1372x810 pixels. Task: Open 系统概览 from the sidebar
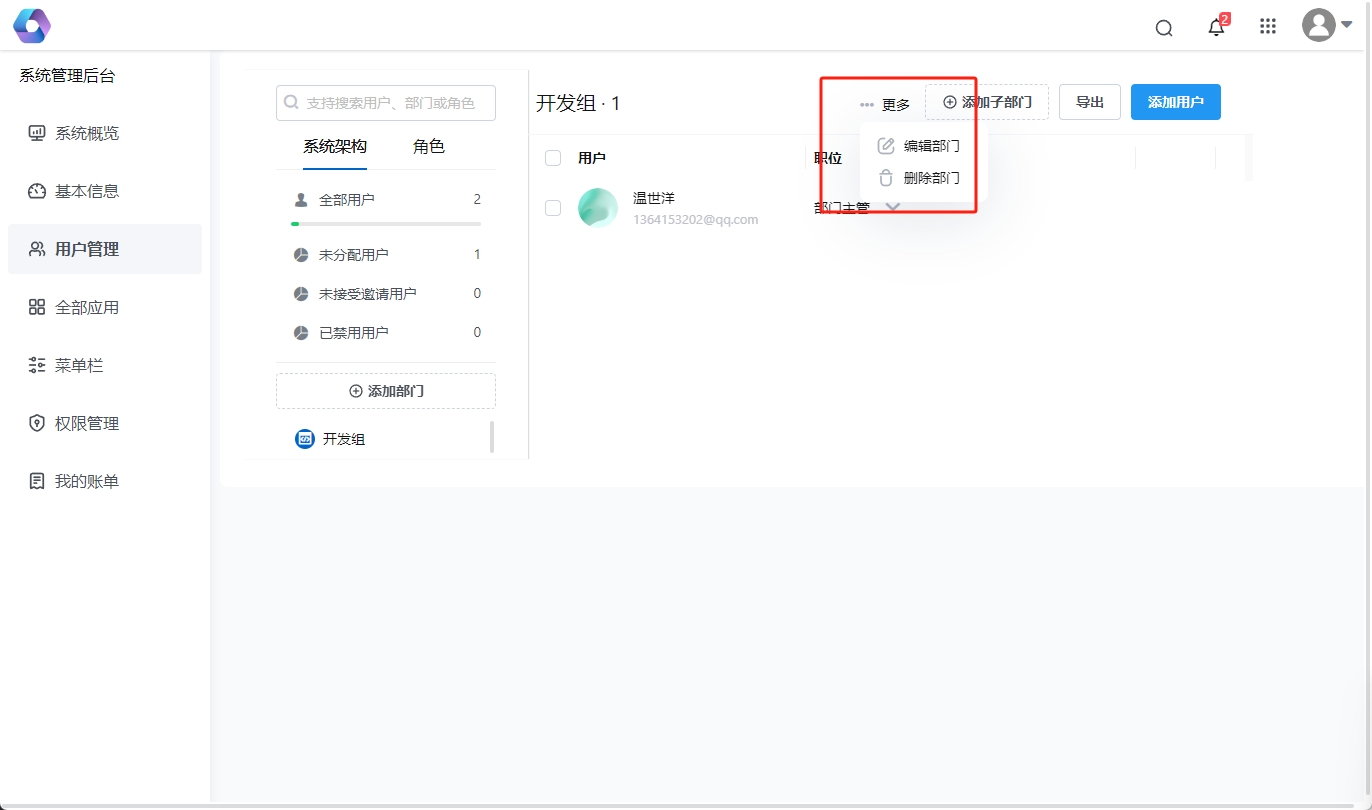(x=87, y=133)
